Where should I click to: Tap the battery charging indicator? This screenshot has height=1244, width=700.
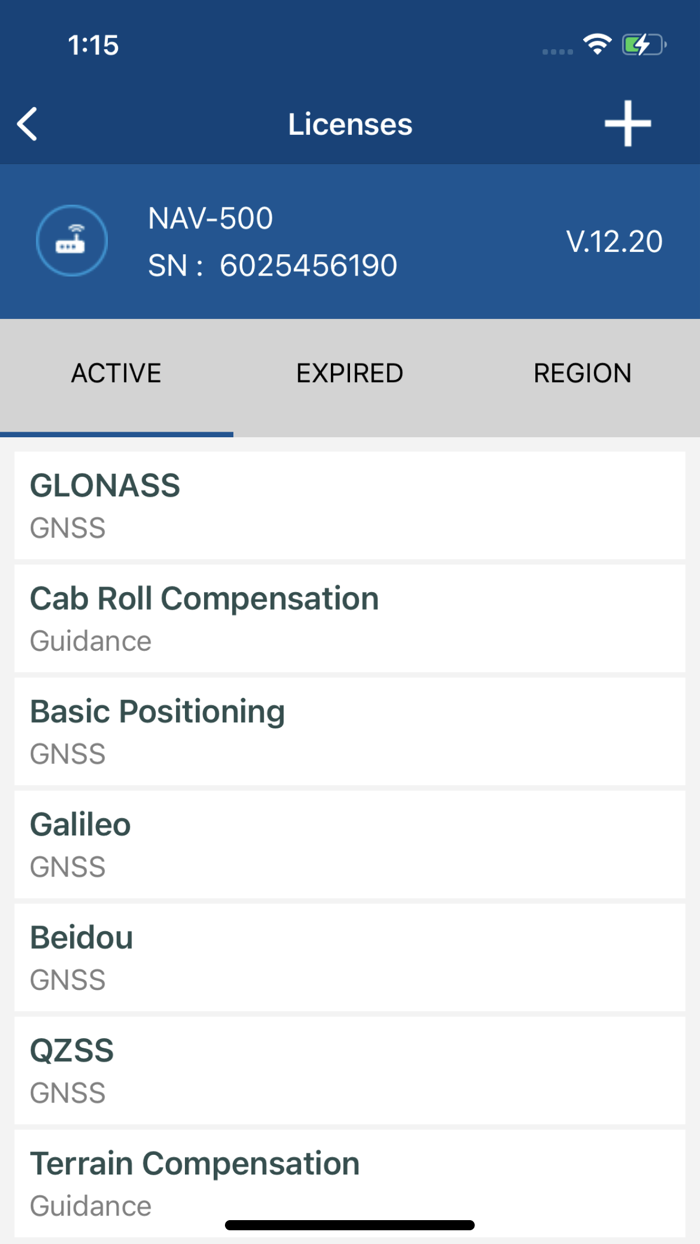643,44
